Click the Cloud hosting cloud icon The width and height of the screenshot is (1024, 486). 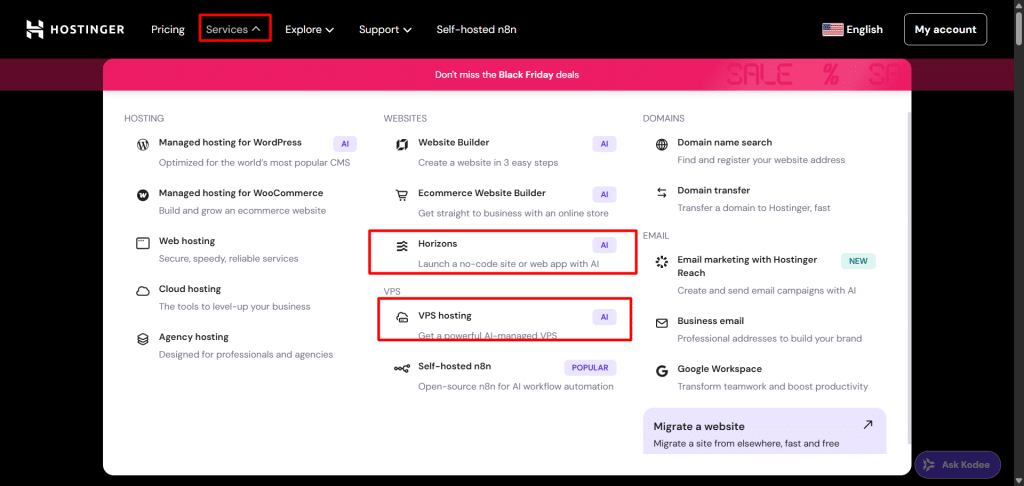pyautogui.click(x=142, y=291)
